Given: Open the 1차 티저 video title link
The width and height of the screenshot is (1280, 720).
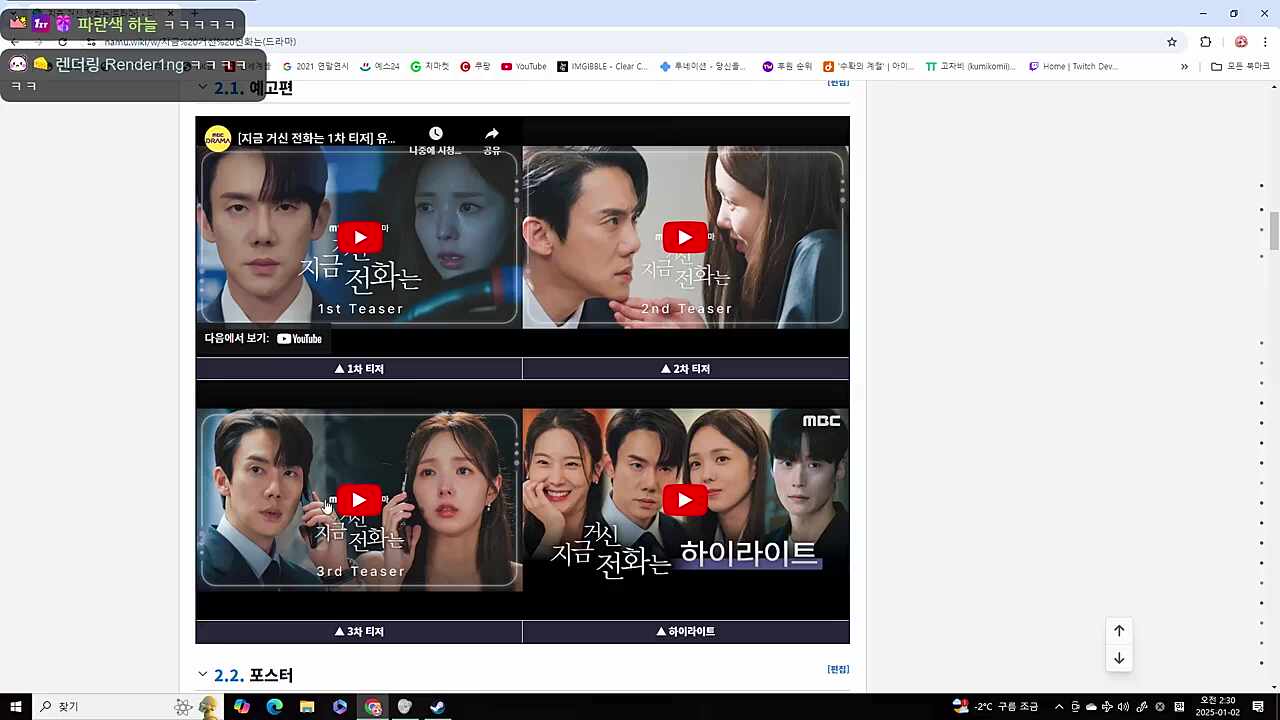Looking at the screenshot, I should click(316, 138).
